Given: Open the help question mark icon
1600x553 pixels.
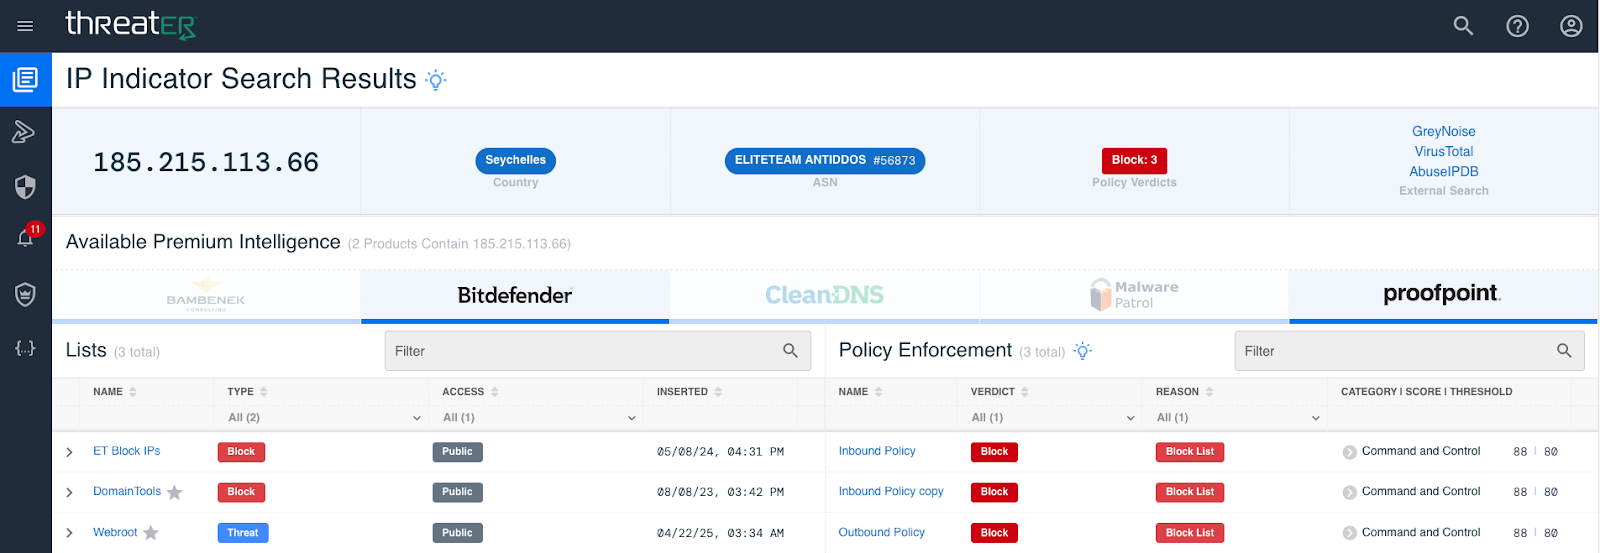Looking at the screenshot, I should tap(1517, 26).
